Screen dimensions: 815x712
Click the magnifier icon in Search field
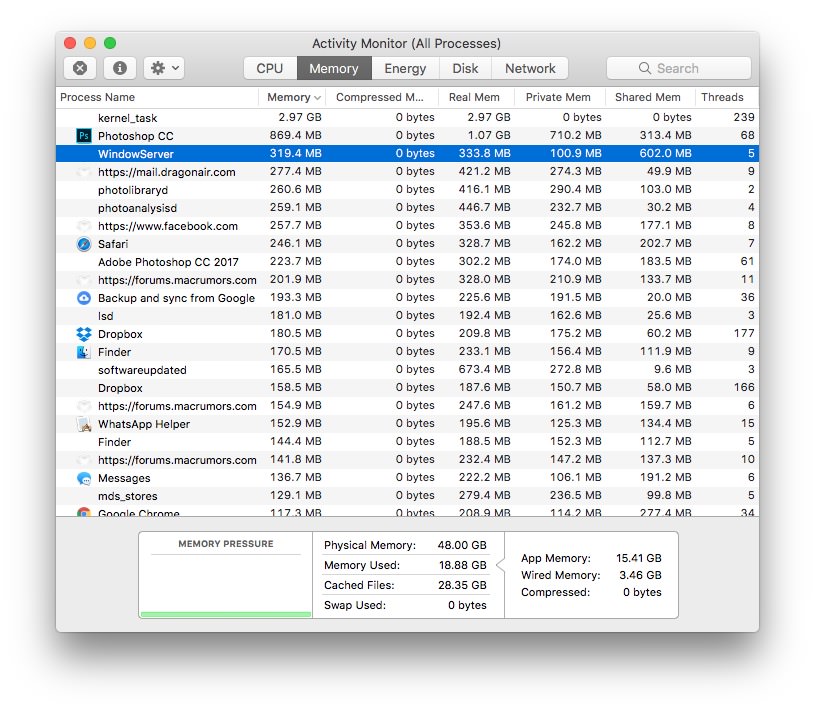pyautogui.click(x=645, y=68)
